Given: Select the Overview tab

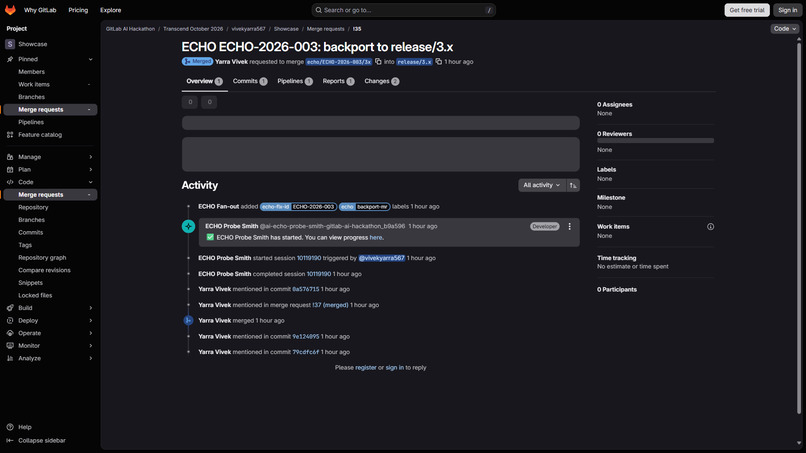Looking at the screenshot, I should pos(204,81).
